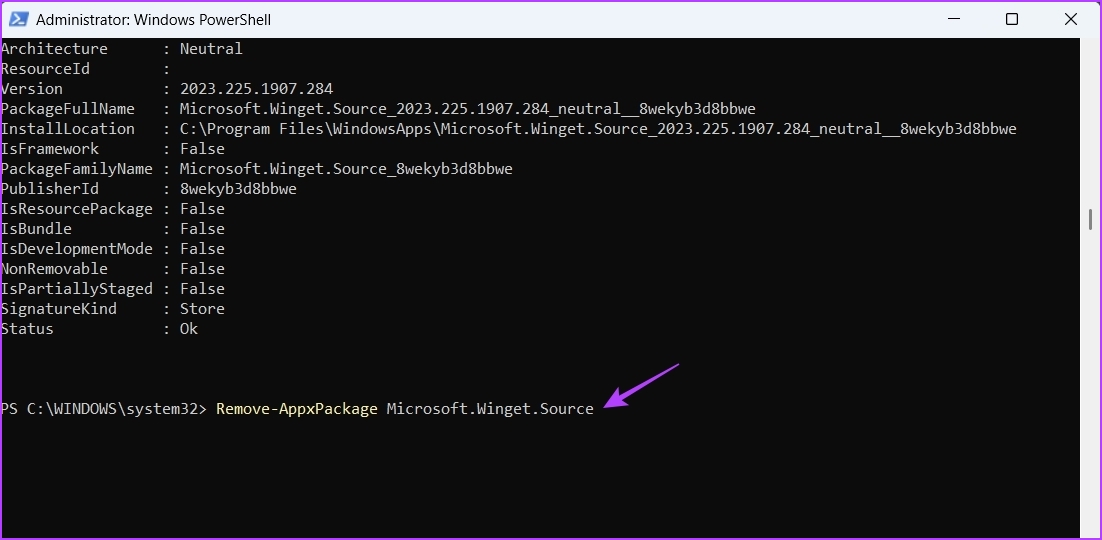Click the SignatureKind value Store
Viewport: 1102px width, 540px height.
pos(202,309)
